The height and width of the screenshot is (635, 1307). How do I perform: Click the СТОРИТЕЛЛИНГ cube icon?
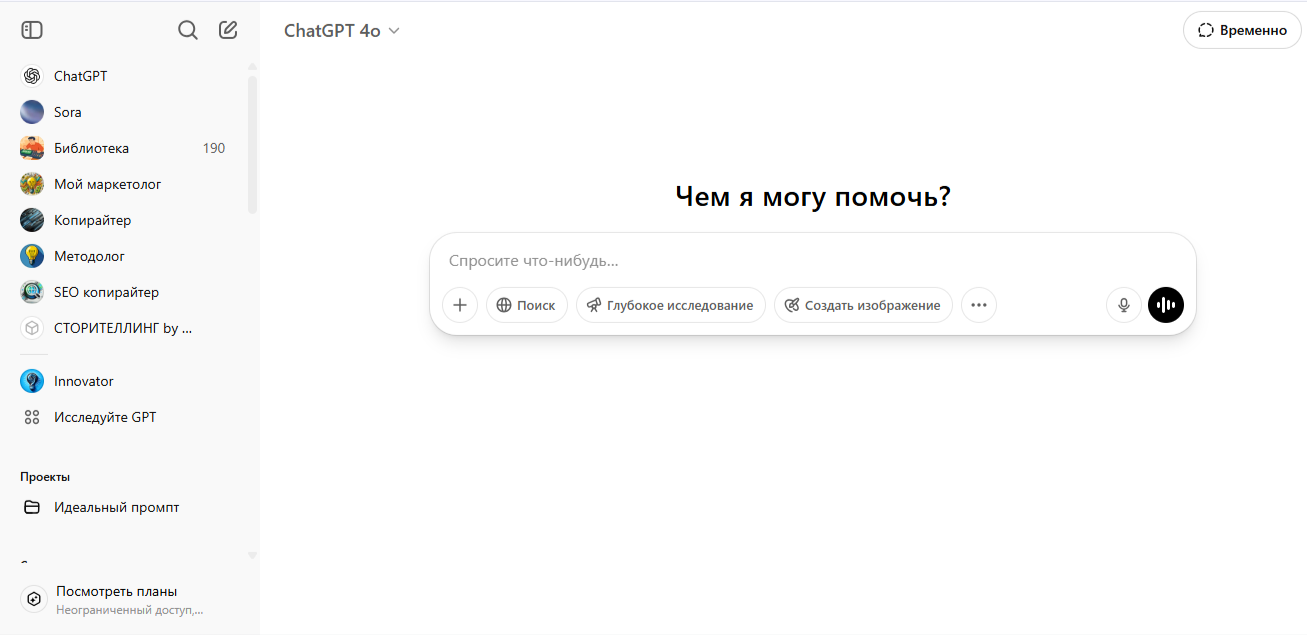pos(32,328)
